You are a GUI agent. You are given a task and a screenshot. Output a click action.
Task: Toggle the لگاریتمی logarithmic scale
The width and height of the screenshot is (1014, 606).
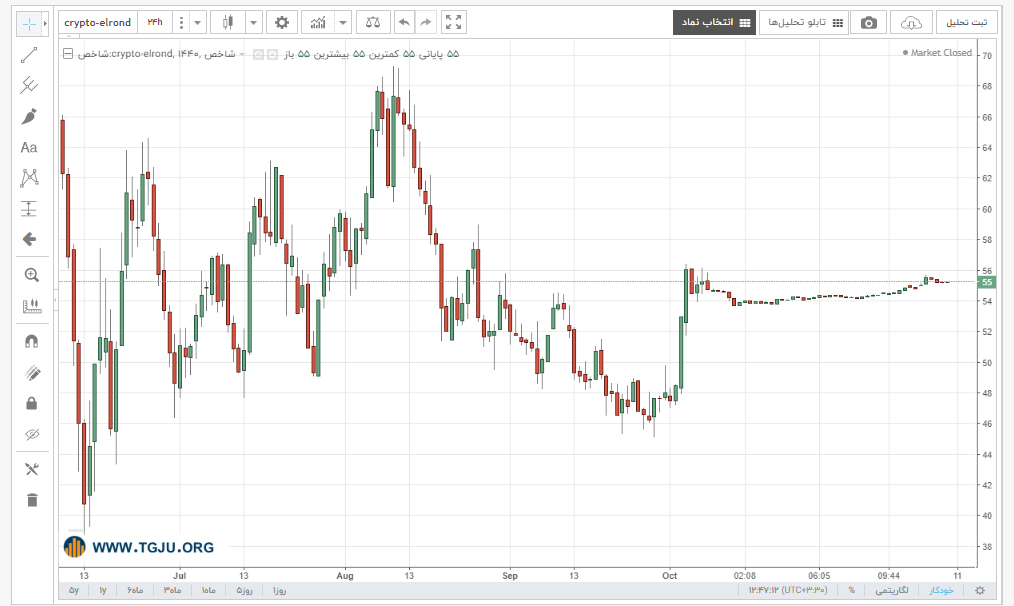(x=892, y=590)
